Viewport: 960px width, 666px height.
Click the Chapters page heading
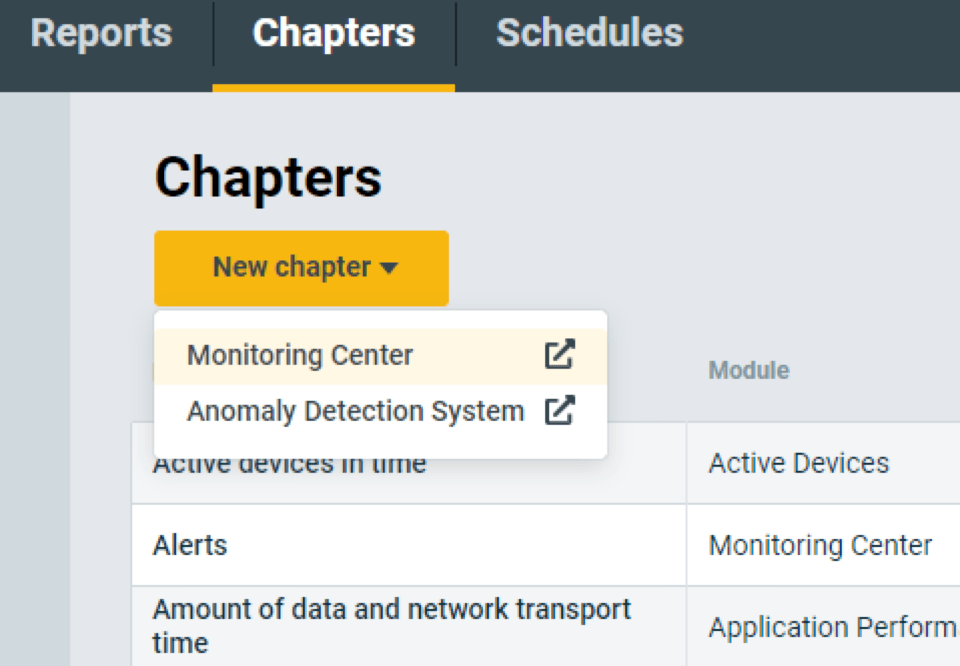[268, 177]
